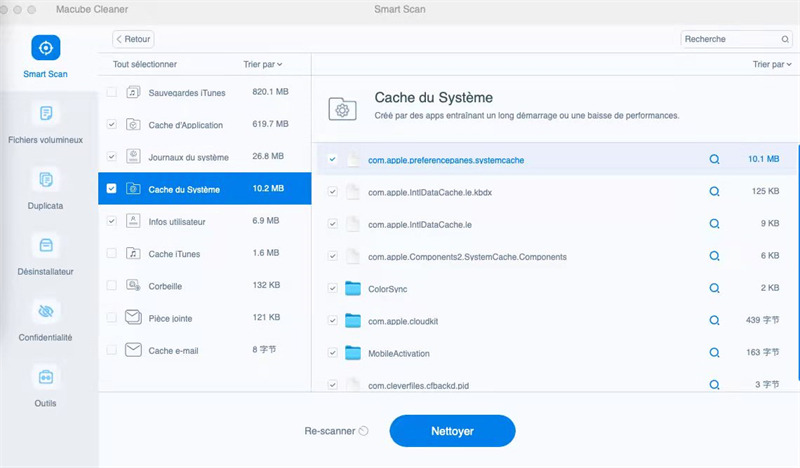
Task: Click the Désinstallateur sidebar label
Action: 45,272
